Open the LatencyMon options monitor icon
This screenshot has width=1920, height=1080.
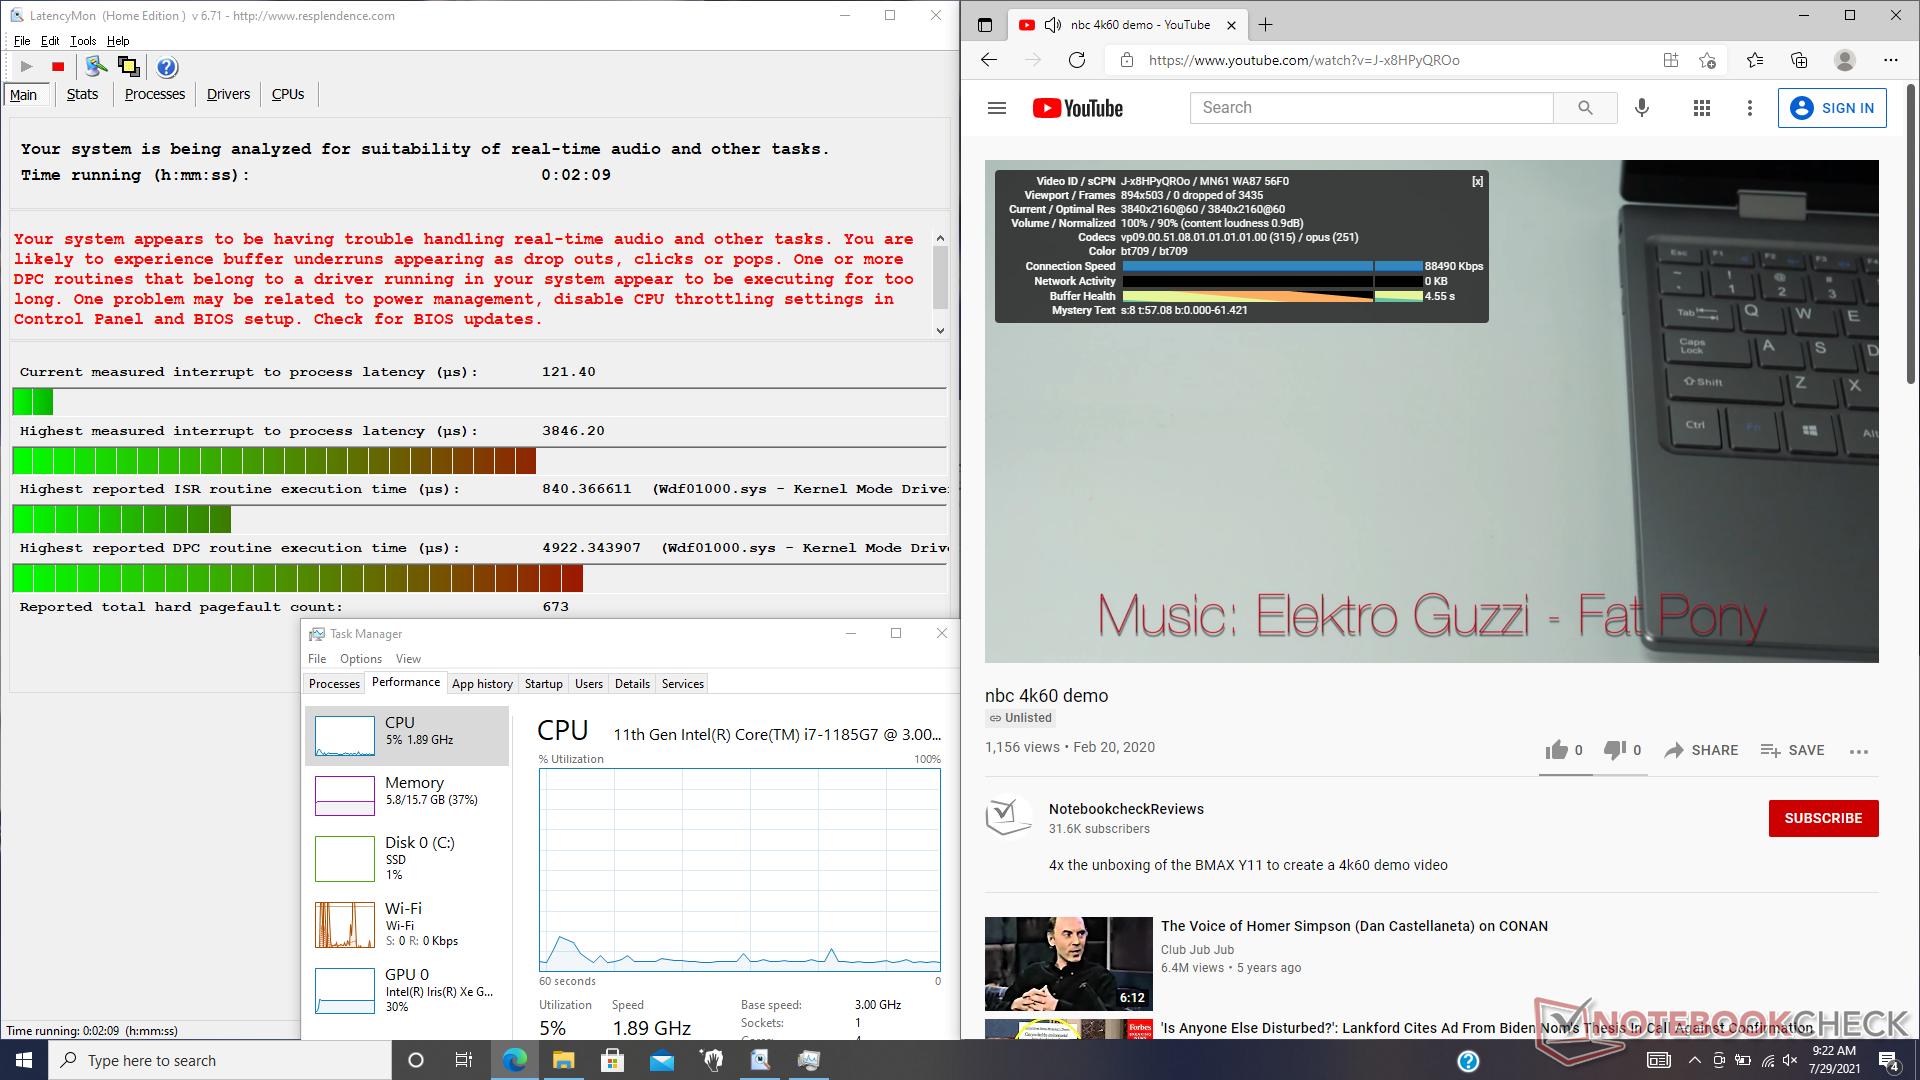pyautogui.click(x=96, y=67)
